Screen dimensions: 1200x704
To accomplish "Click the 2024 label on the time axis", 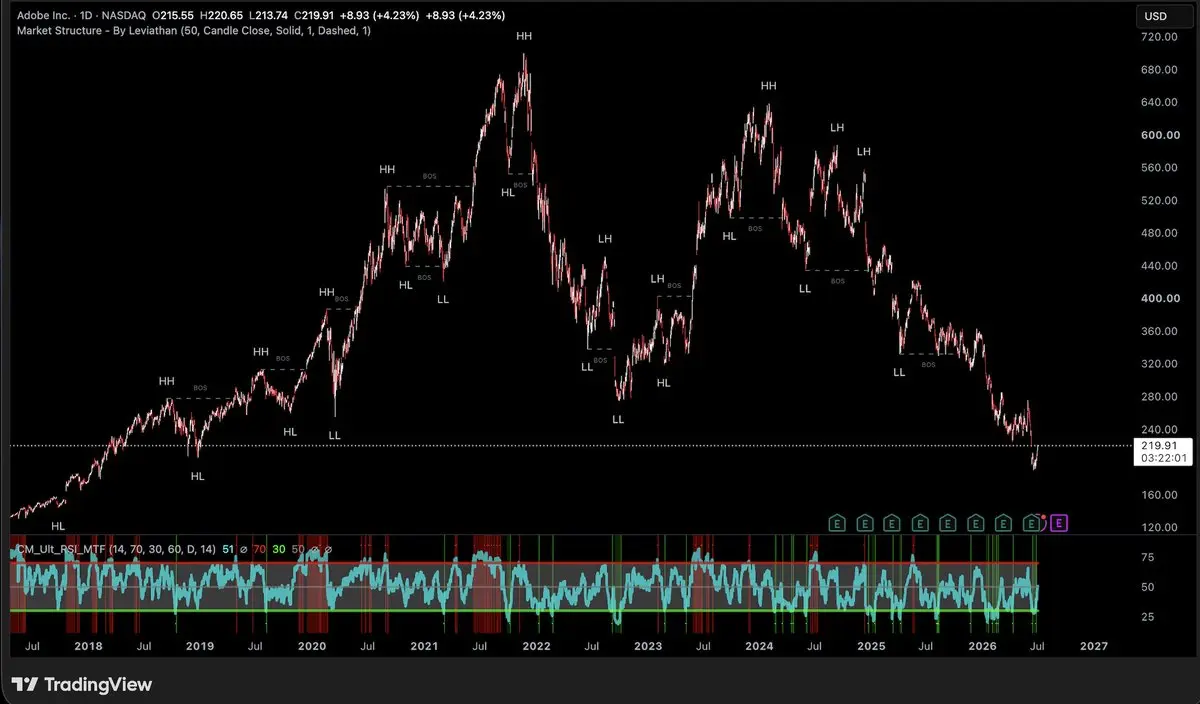I will pos(759,646).
